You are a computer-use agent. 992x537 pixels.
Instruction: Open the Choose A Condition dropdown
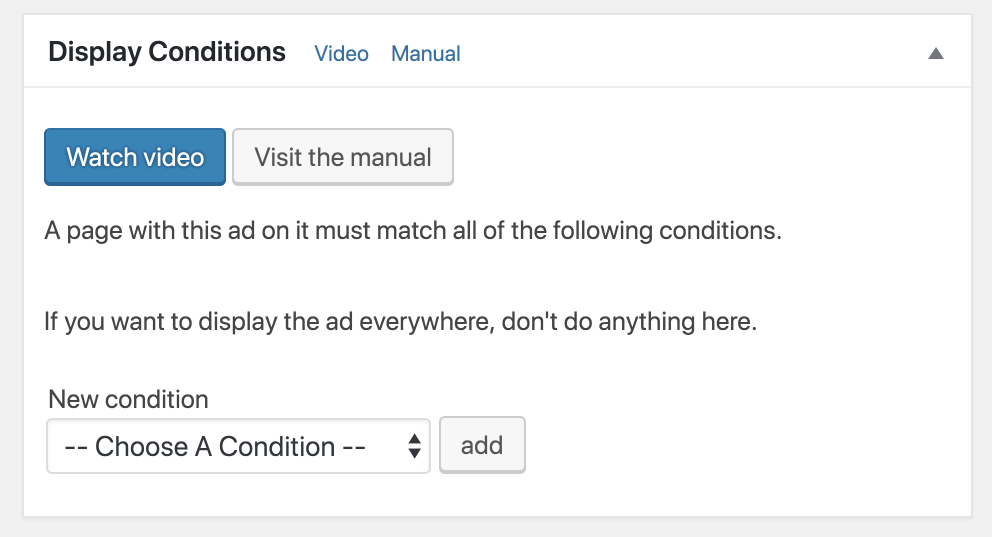[x=238, y=446]
